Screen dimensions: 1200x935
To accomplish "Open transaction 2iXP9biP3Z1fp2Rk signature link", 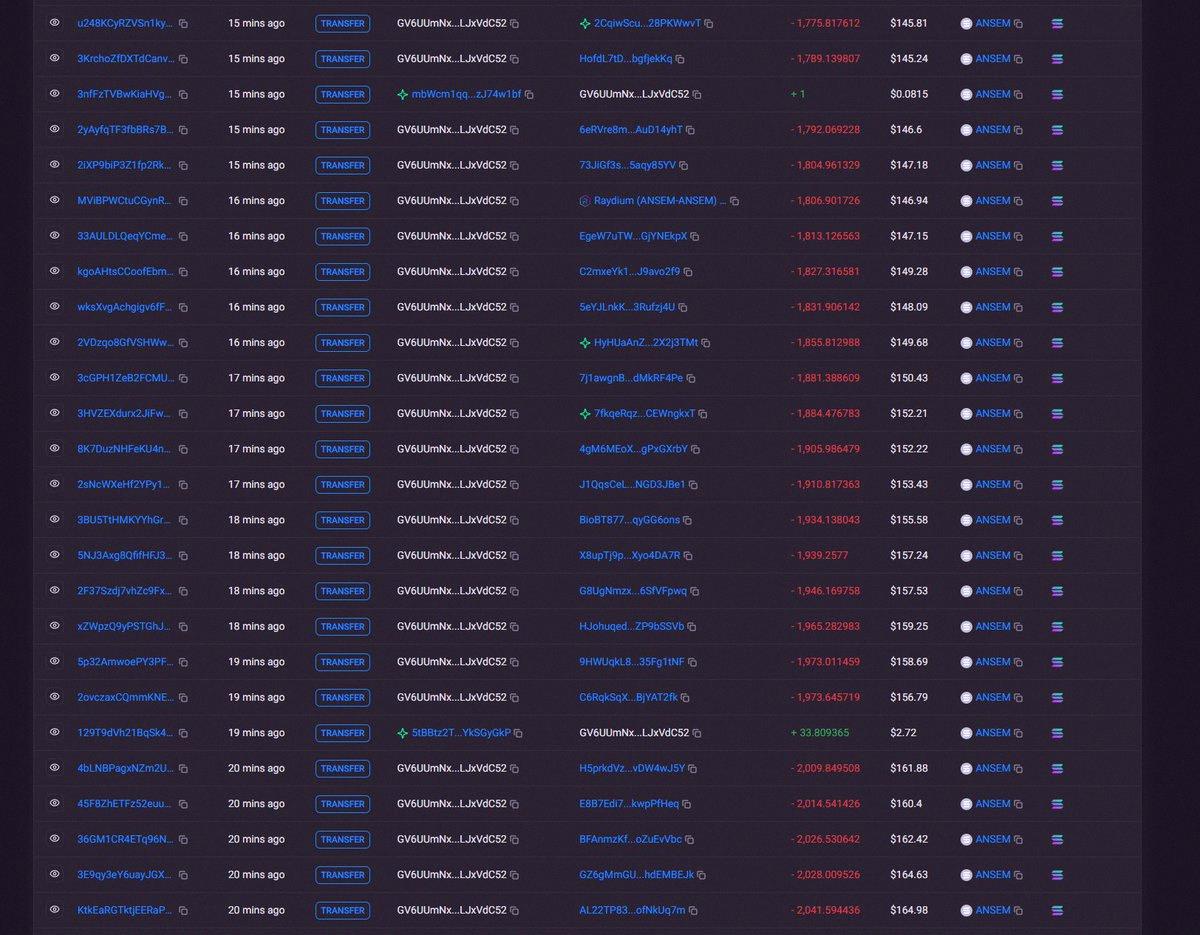I will [125, 165].
